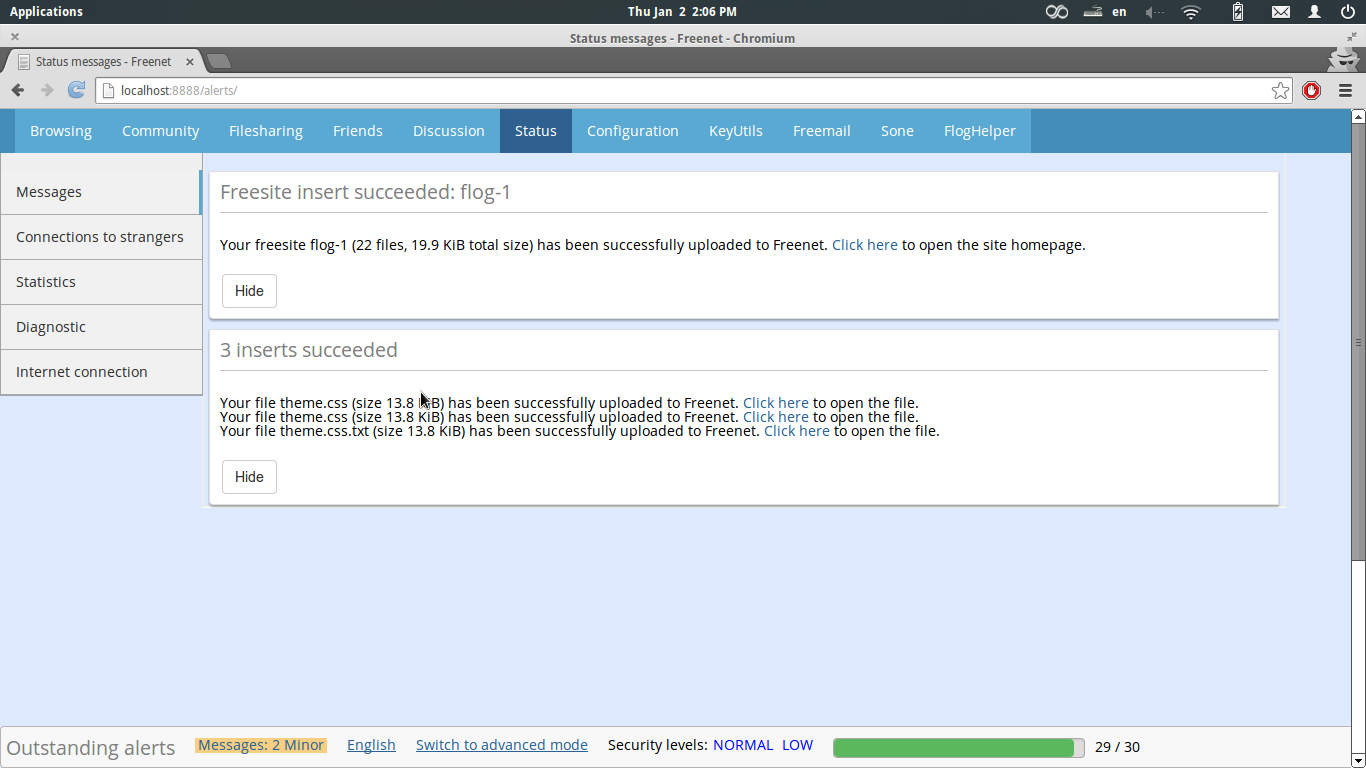Open the Sone menu

coord(897,131)
